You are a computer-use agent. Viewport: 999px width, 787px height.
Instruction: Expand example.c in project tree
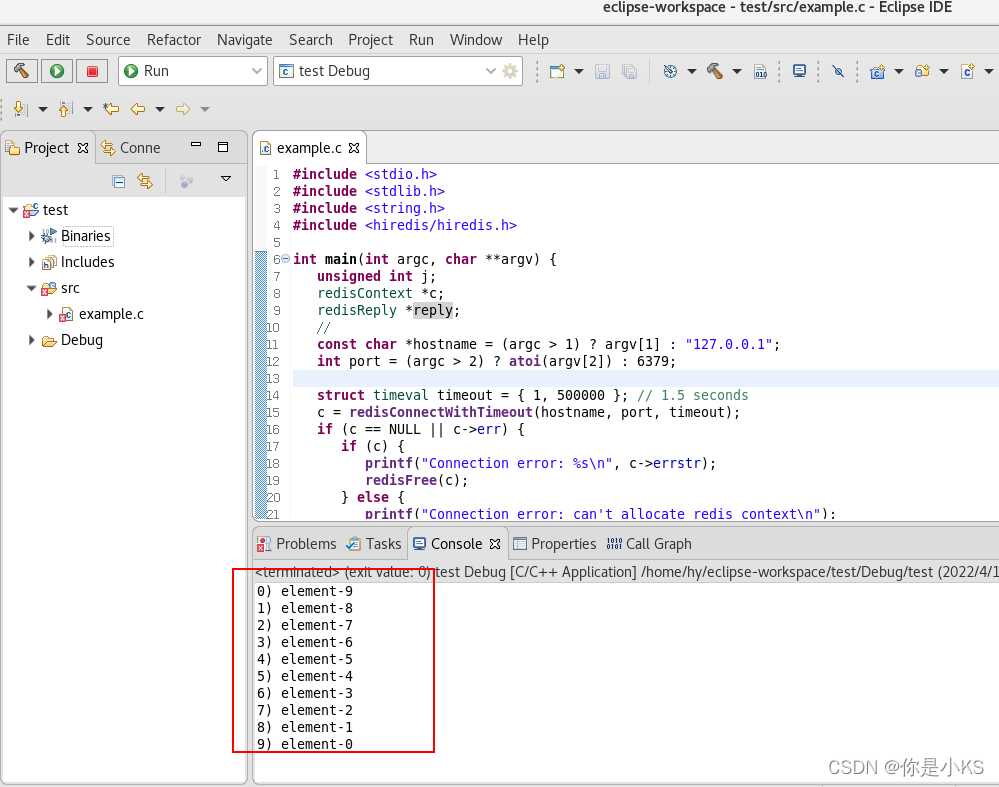(49, 314)
